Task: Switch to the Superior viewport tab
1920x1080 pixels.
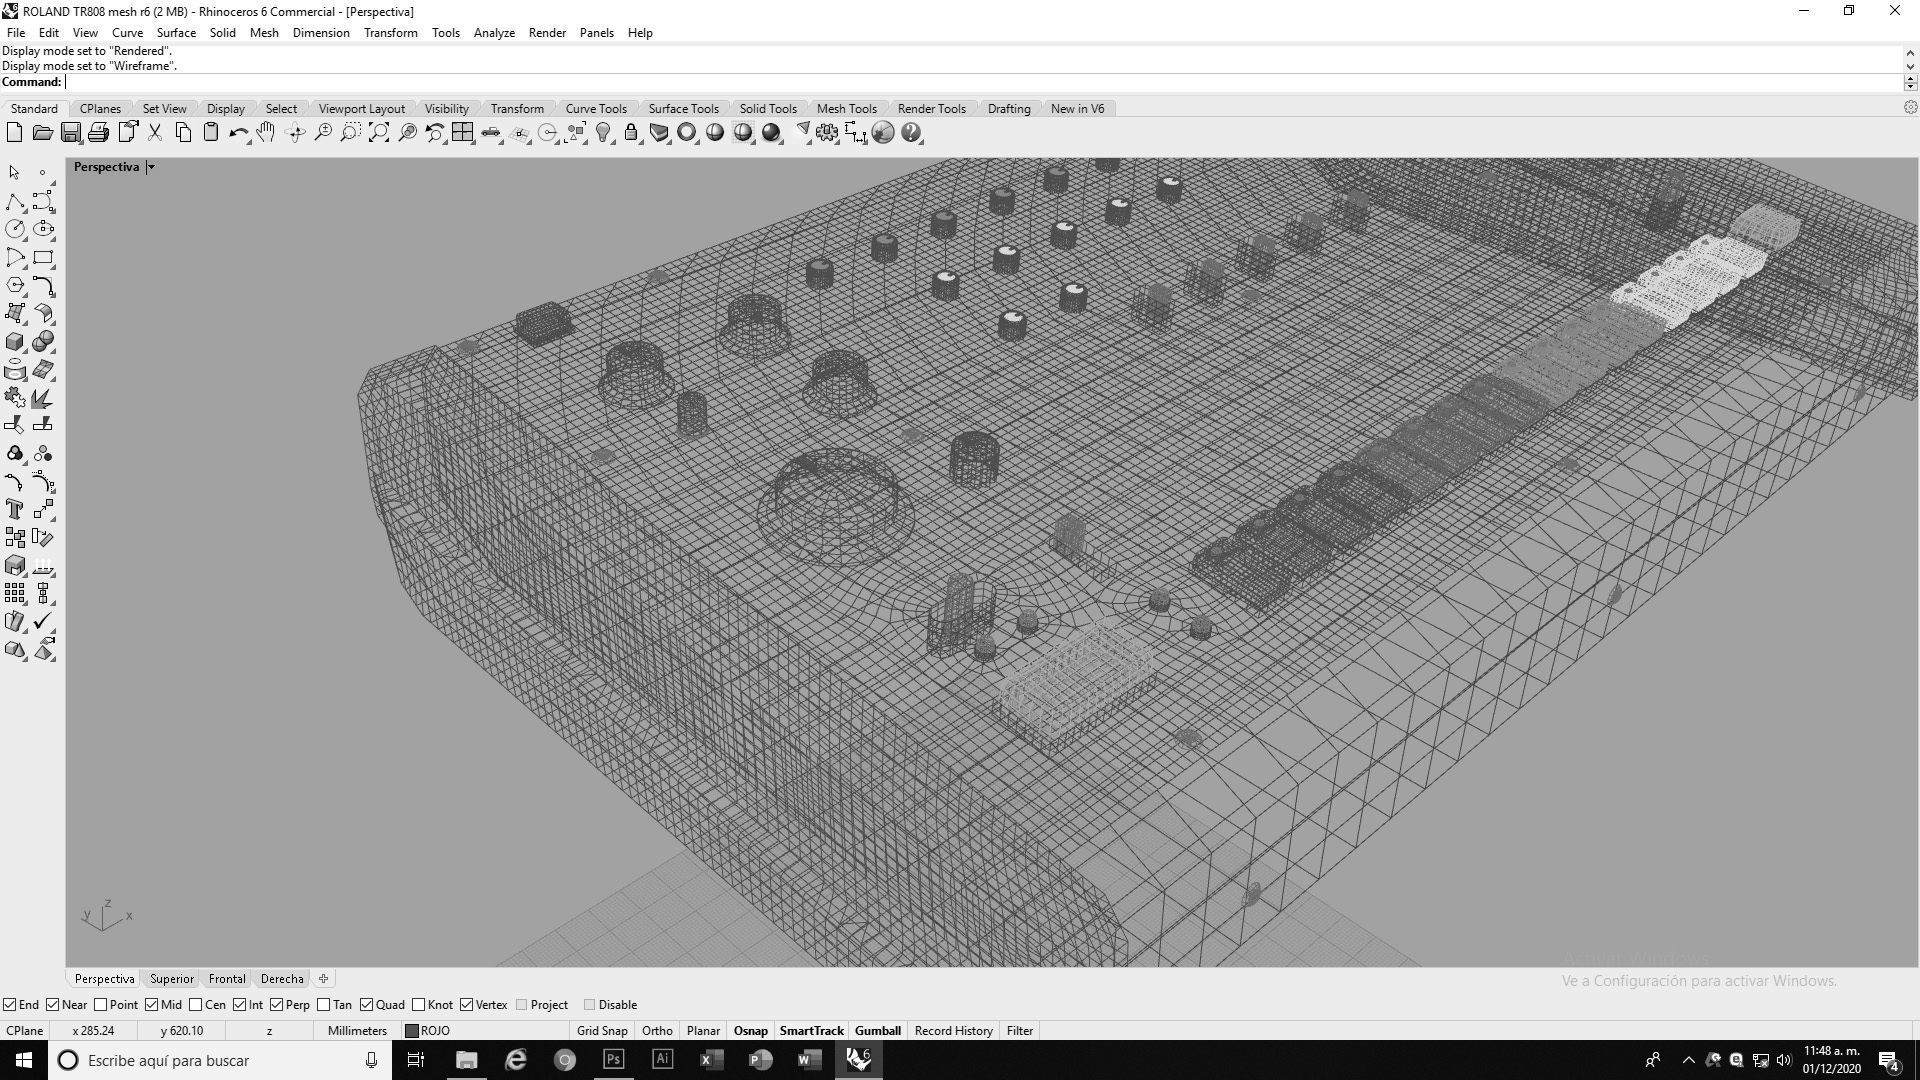Action: click(172, 979)
